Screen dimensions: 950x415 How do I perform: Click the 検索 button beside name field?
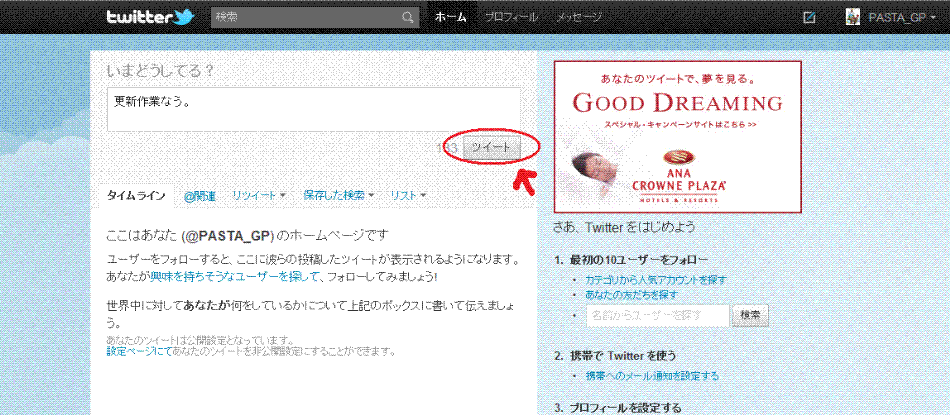[x=751, y=316]
